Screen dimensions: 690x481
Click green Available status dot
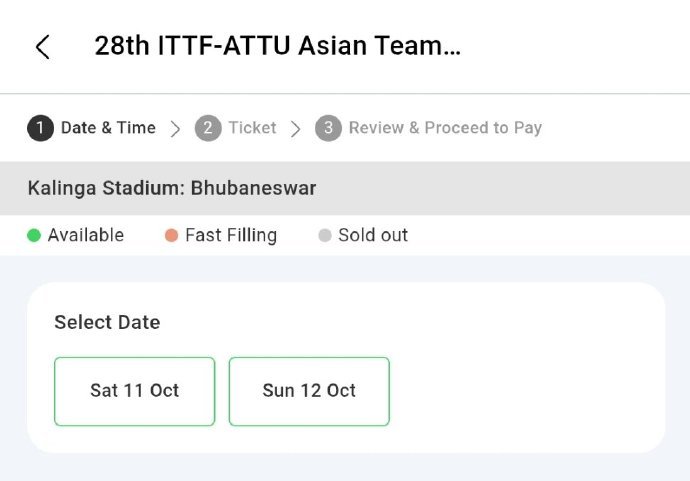pos(34,236)
